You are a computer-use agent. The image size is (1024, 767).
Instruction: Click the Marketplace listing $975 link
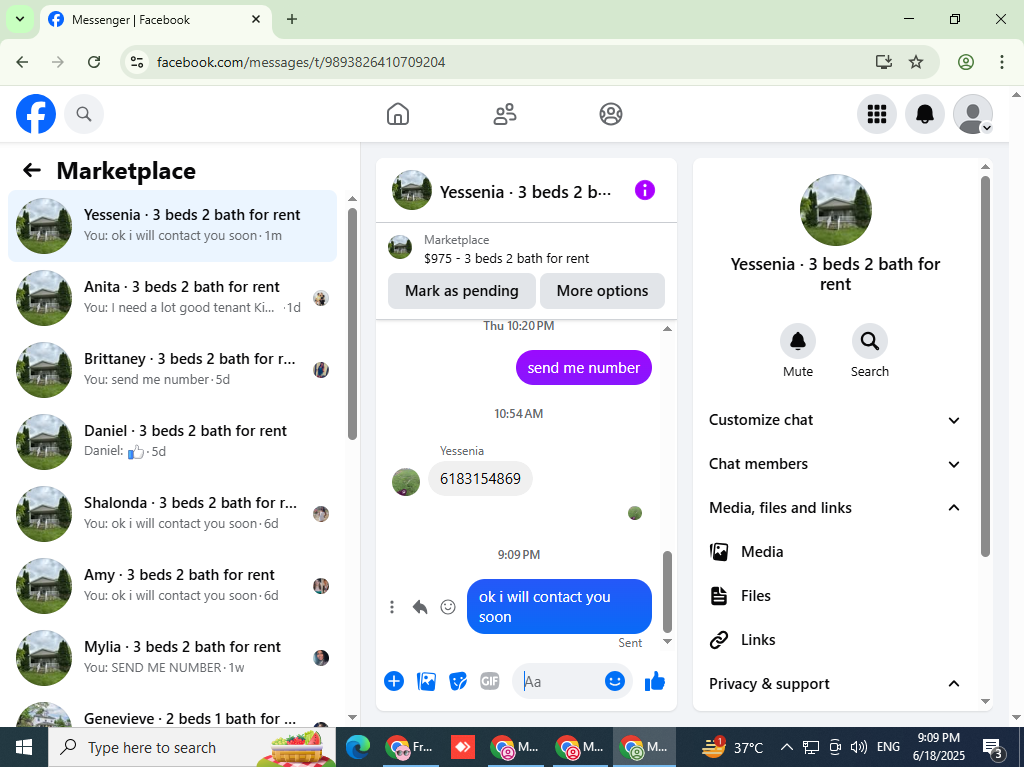506,258
